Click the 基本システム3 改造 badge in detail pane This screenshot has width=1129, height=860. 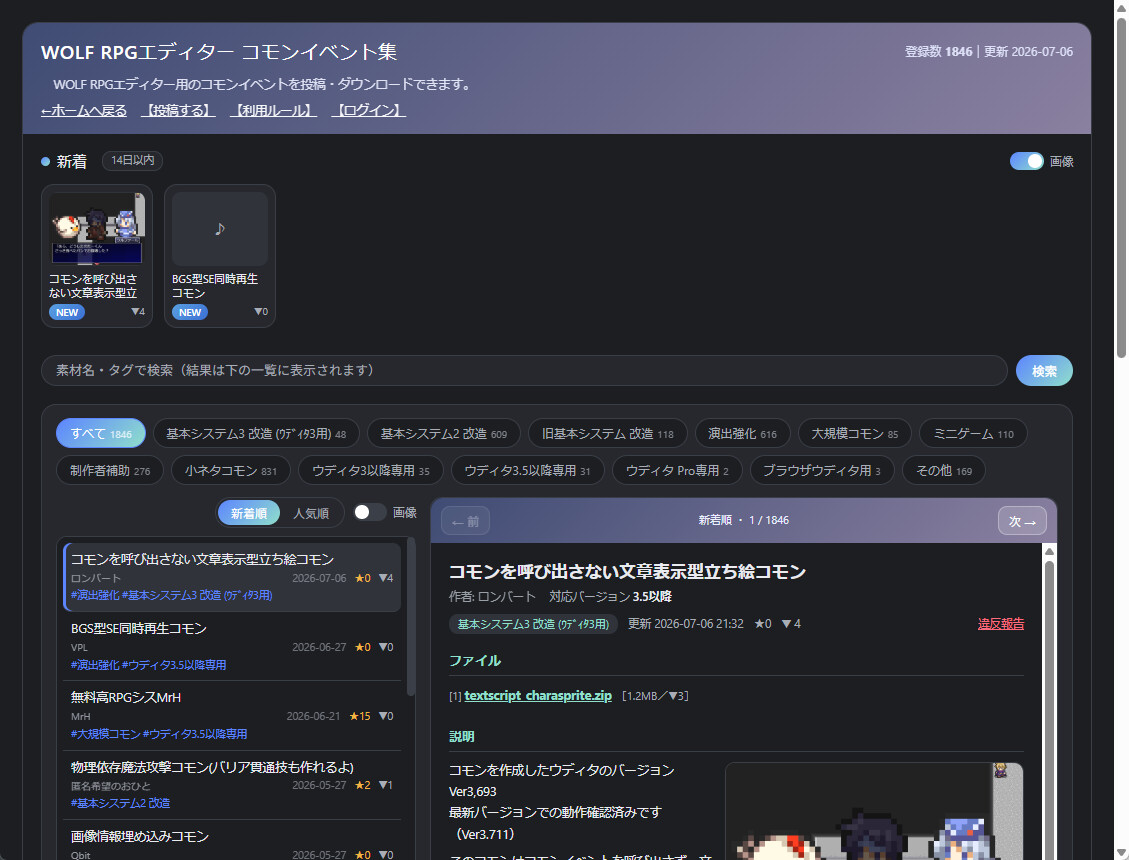[x=533, y=624]
